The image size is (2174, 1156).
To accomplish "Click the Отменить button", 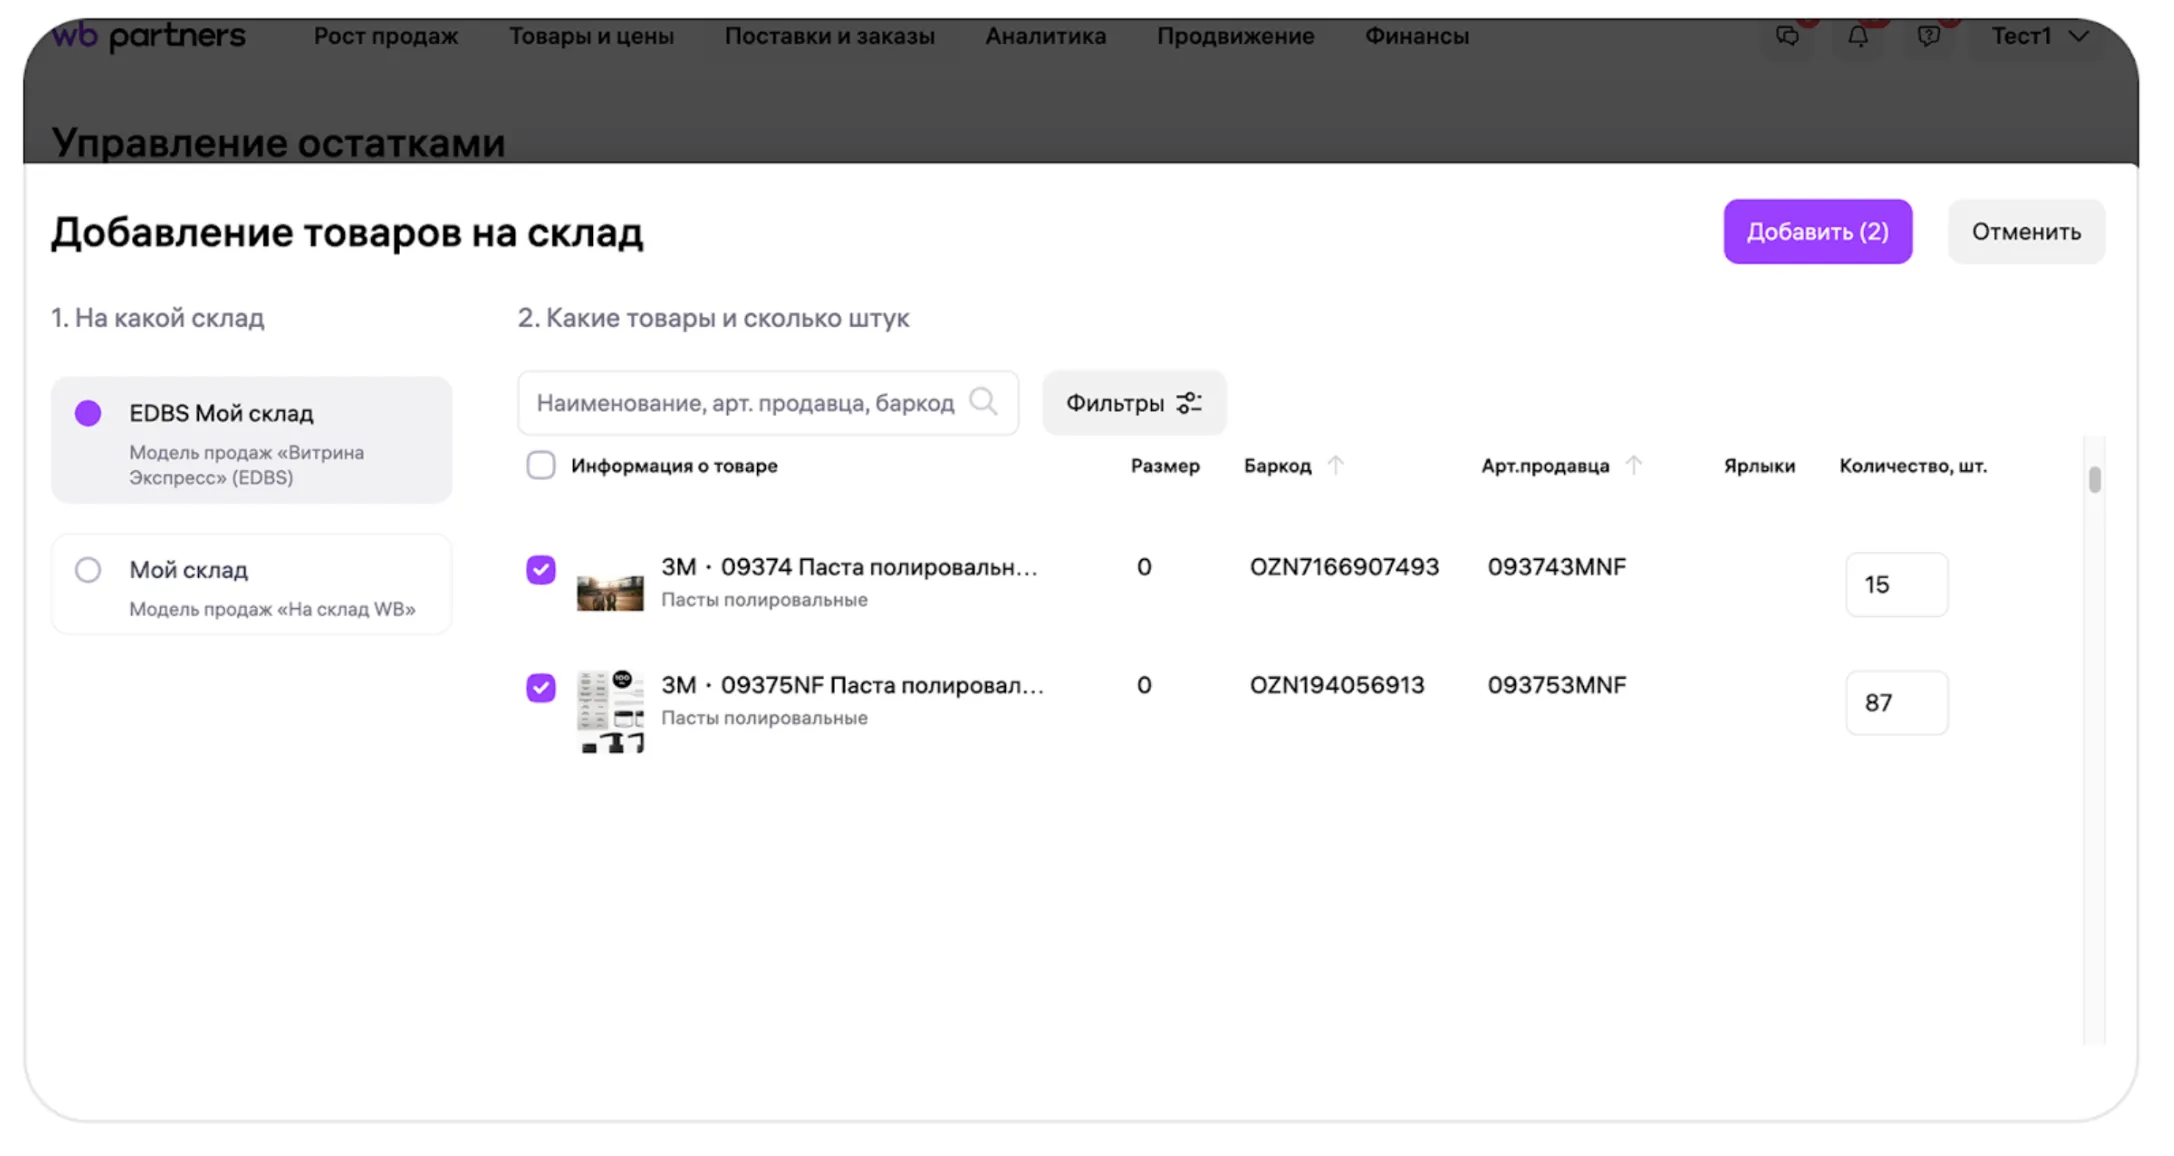I will pos(2026,232).
